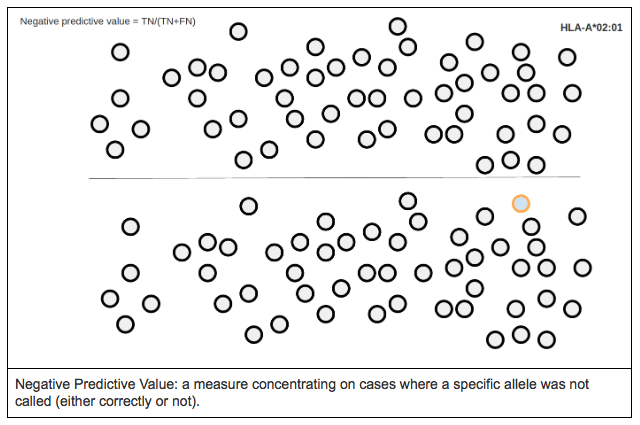Select the leftmost circle in the lower group

pyautogui.click(x=110, y=299)
